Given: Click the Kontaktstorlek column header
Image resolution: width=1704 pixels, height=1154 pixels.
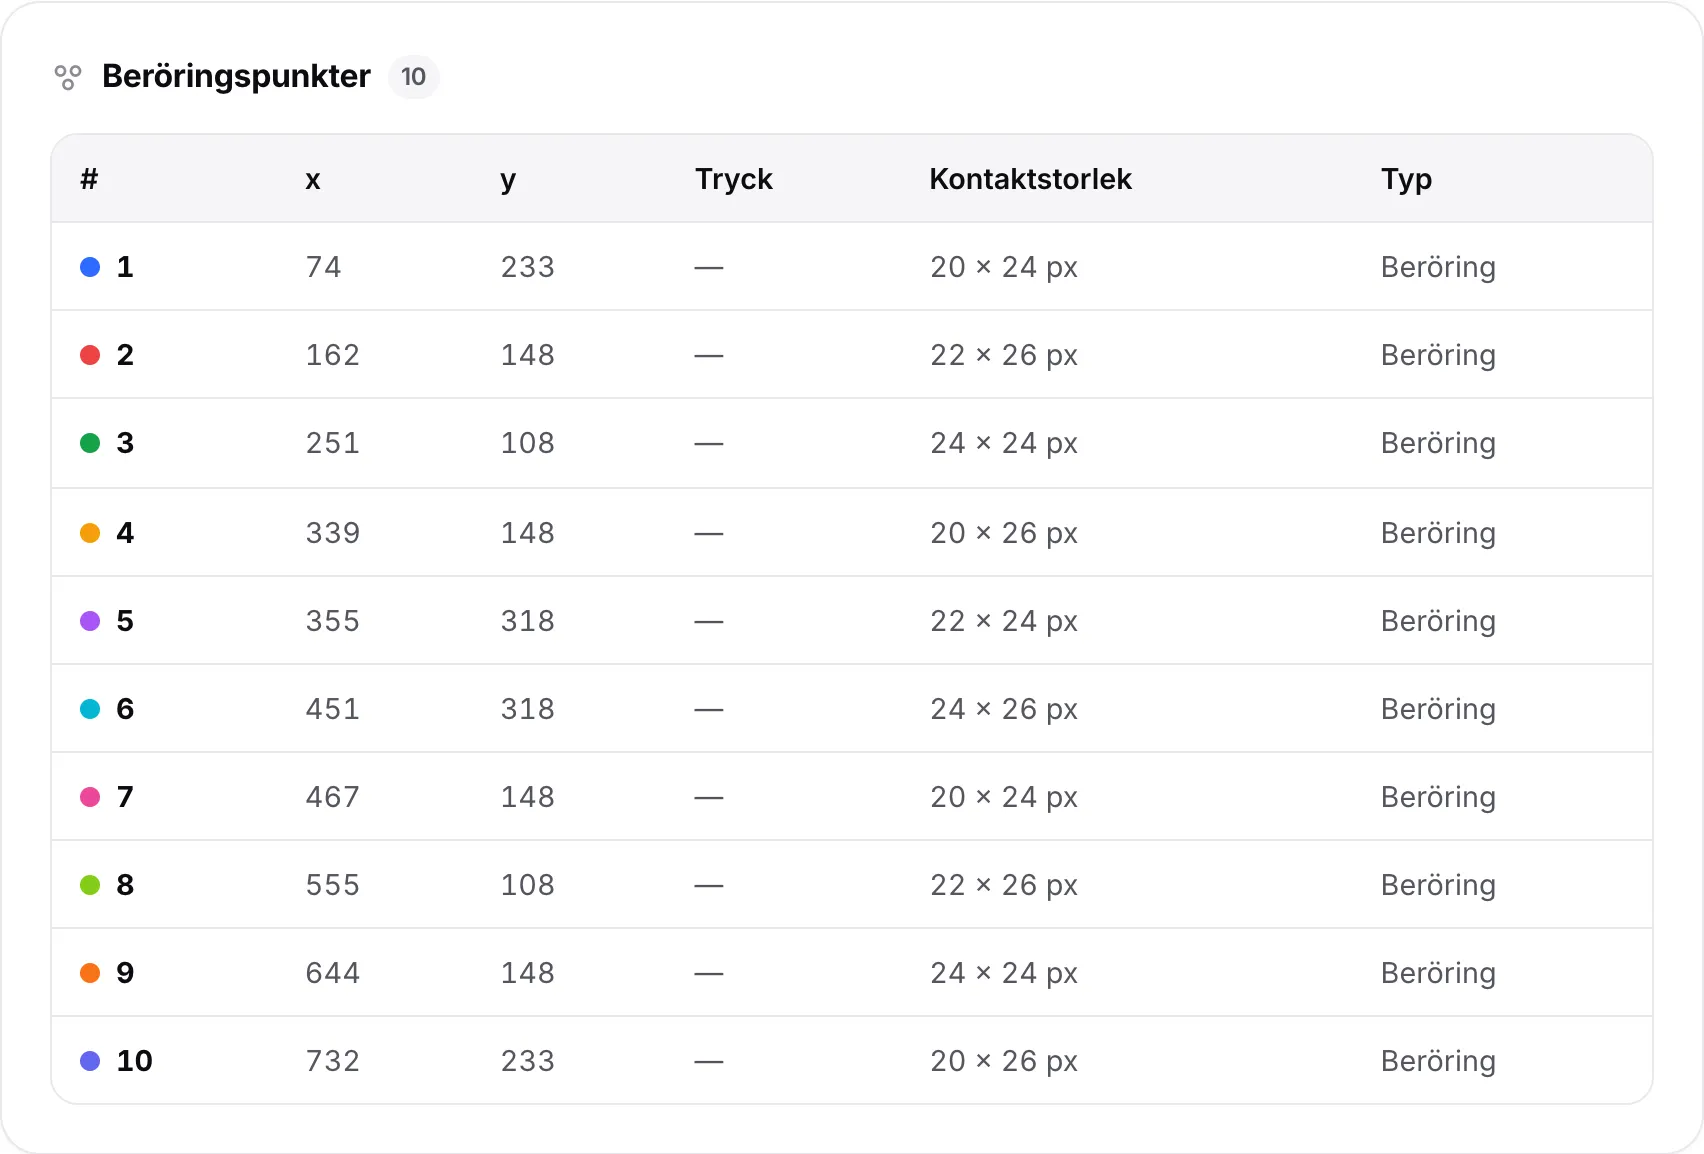Looking at the screenshot, I should 1030,179.
